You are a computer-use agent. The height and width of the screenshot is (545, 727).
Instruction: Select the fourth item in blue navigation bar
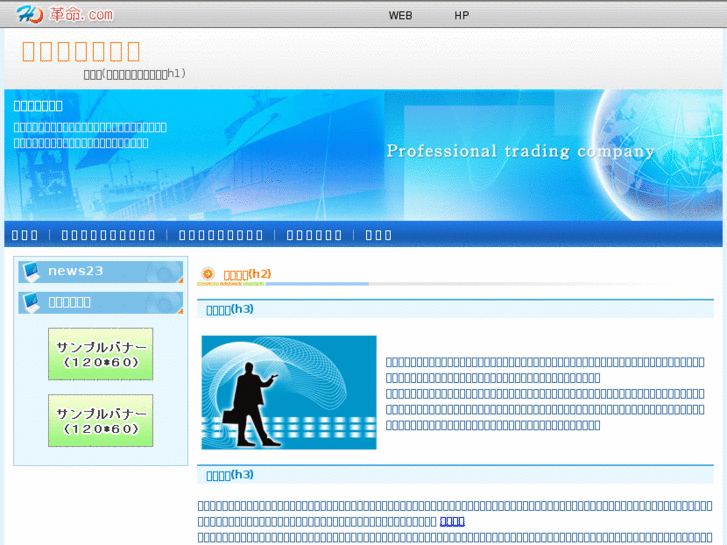pyautogui.click(x=314, y=235)
